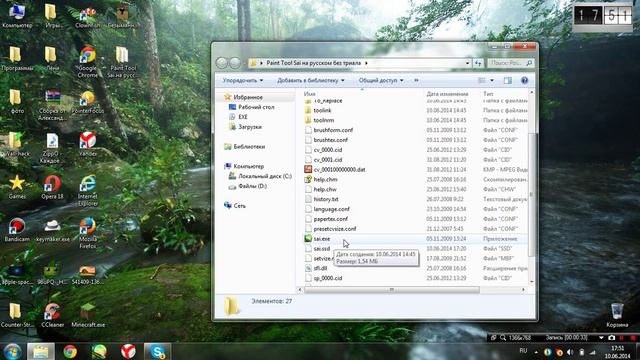This screenshot has width=640, height=360.
Task: Select Файлы (D:) drive
Action: click(x=252, y=186)
